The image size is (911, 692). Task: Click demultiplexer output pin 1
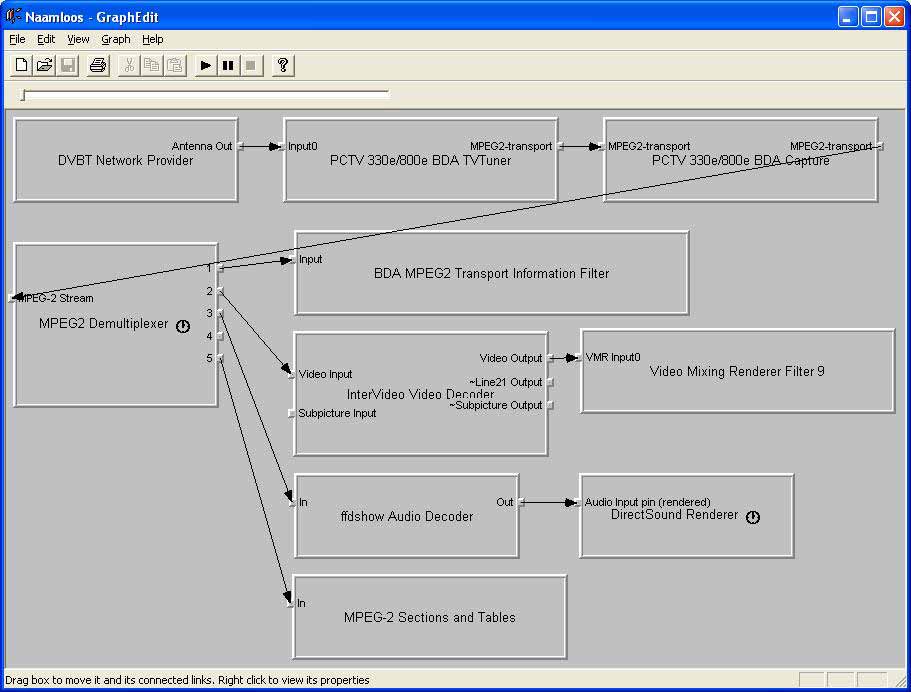click(x=220, y=268)
